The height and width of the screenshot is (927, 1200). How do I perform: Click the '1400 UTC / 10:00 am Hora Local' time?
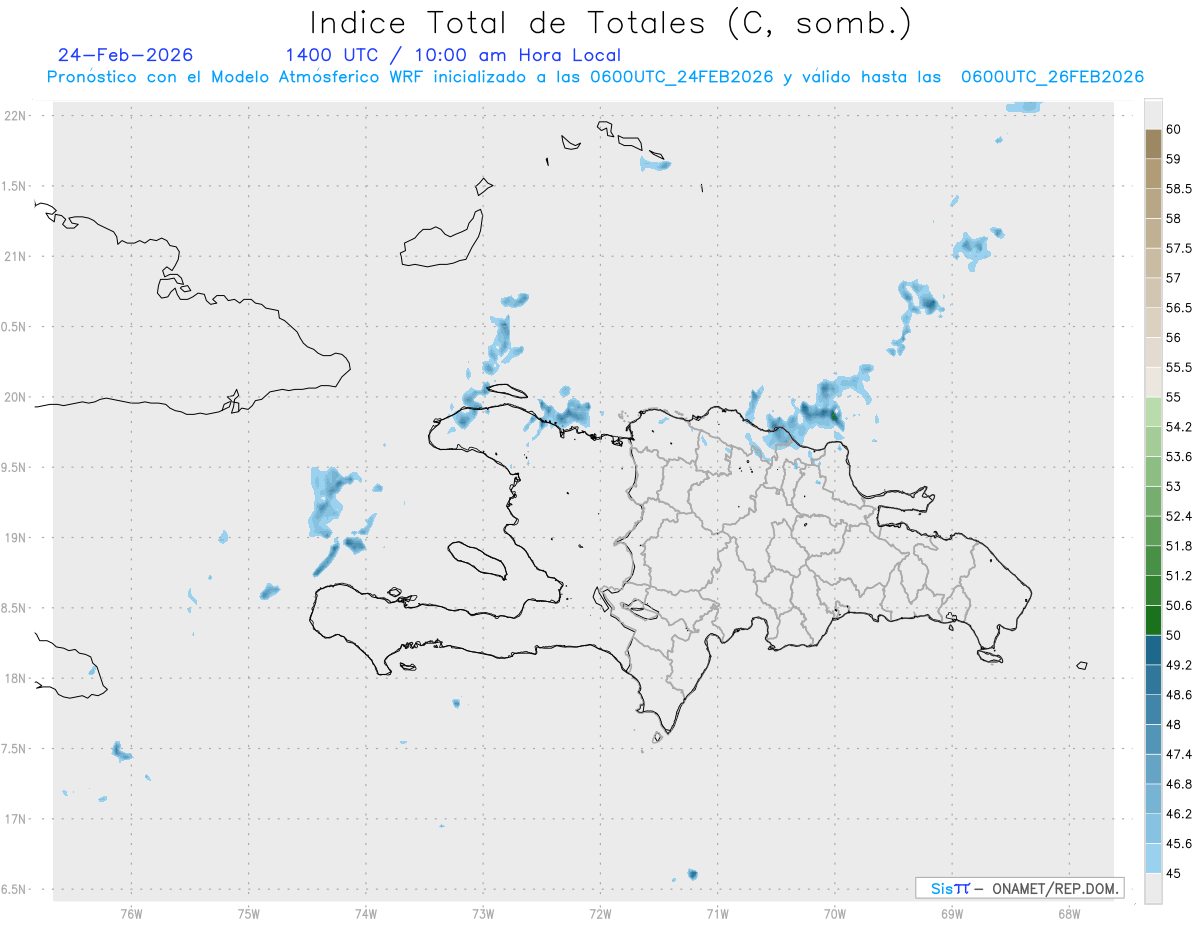tap(453, 55)
